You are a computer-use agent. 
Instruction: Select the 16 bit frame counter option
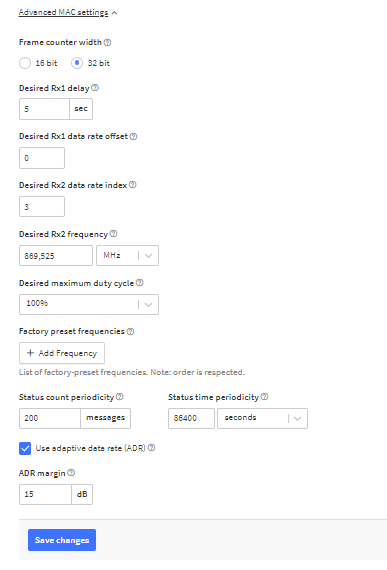pyautogui.click(x=25, y=63)
